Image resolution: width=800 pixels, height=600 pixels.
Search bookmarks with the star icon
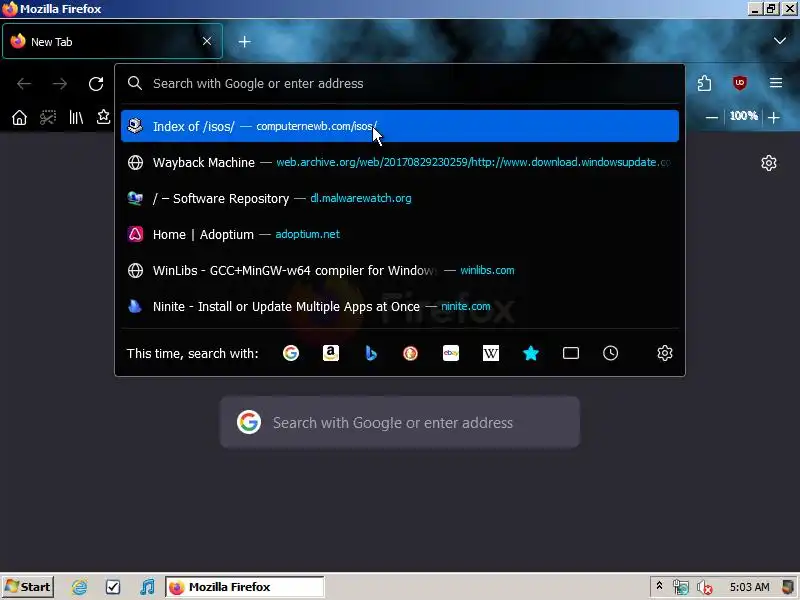coord(531,353)
